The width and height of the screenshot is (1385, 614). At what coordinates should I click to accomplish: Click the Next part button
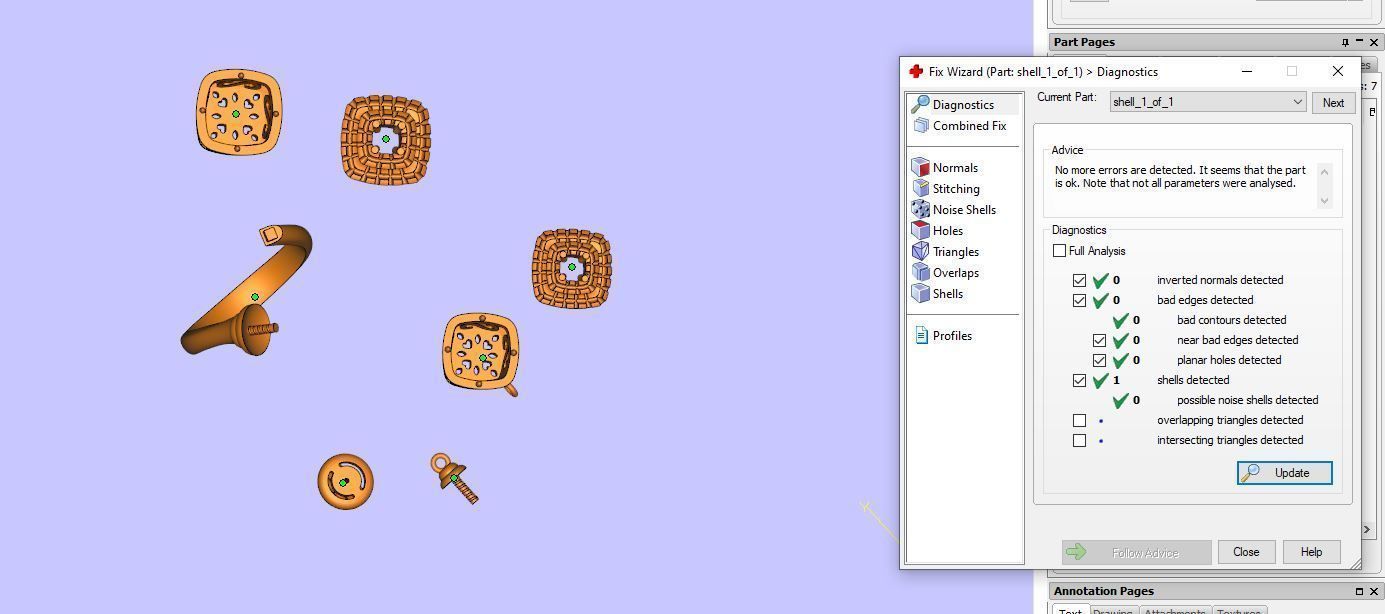tap(1333, 103)
